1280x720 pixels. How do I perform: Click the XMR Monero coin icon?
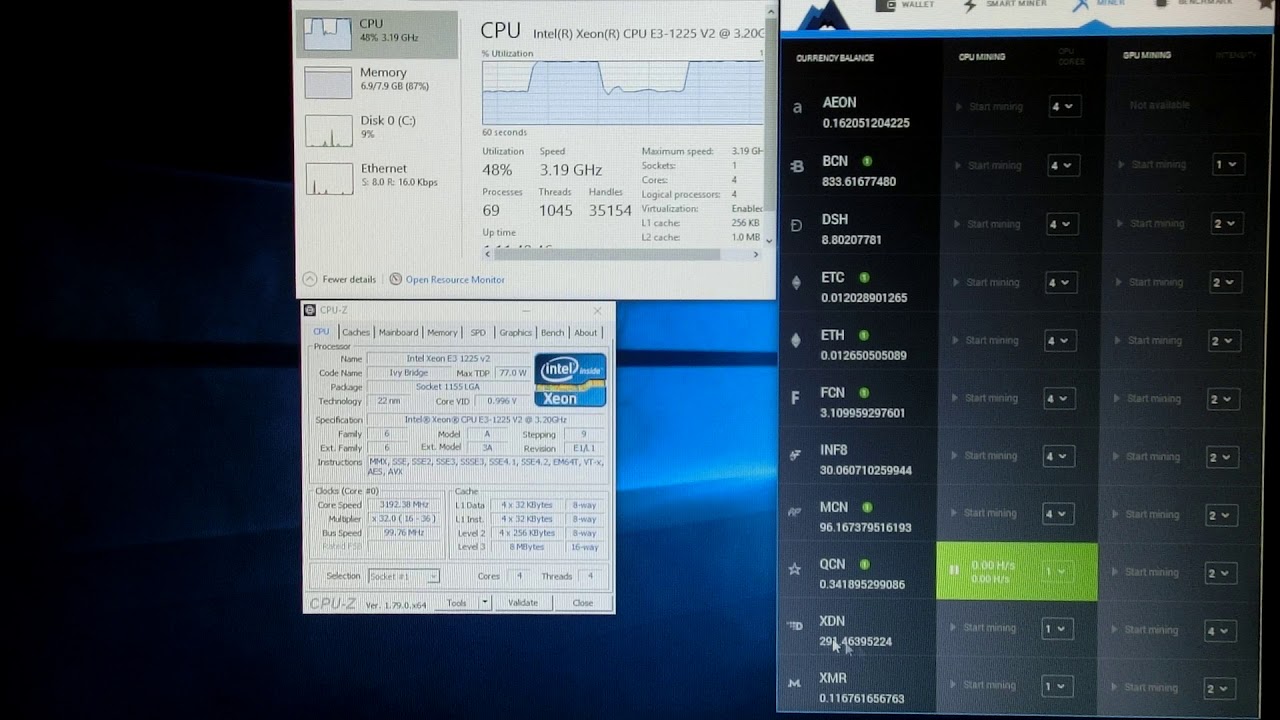tap(794, 683)
